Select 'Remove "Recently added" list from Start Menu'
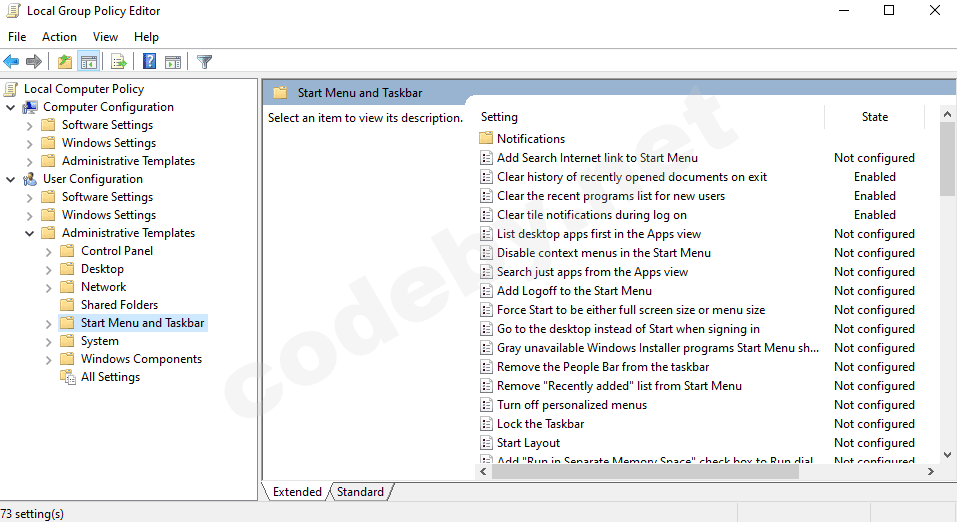 coord(619,386)
